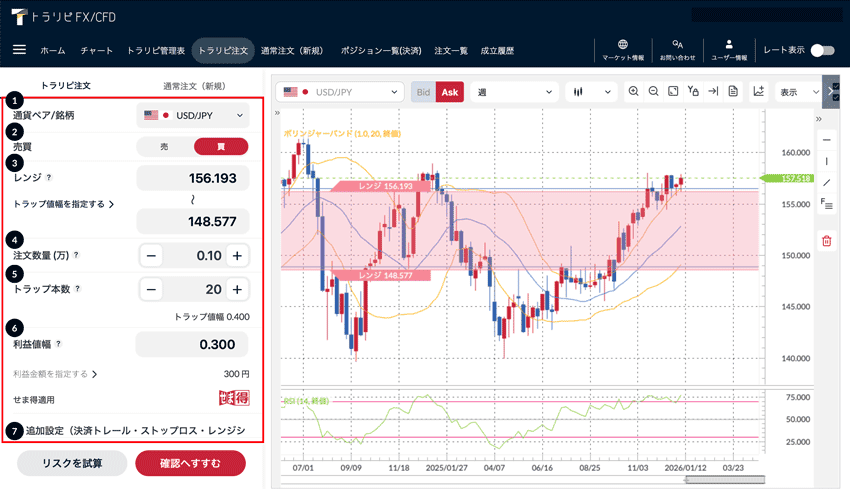Go to トラリピ管理表 in the navigation
Viewport: 850px width, 489px height.
point(158,50)
